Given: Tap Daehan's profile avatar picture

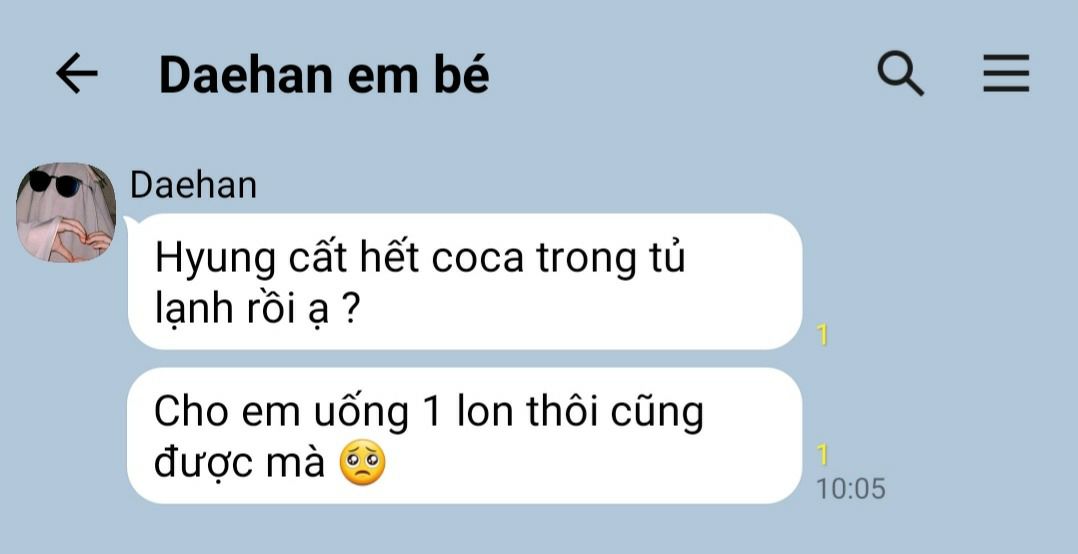Looking at the screenshot, I should tap(65, 212).
